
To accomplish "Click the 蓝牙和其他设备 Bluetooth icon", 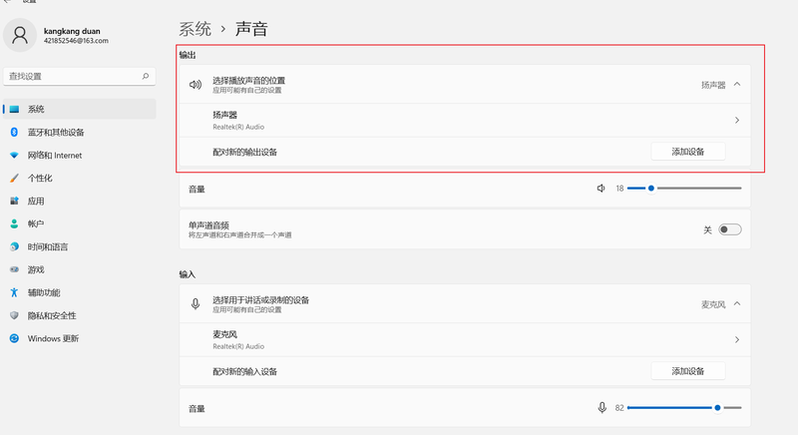I will pos(14,132).
